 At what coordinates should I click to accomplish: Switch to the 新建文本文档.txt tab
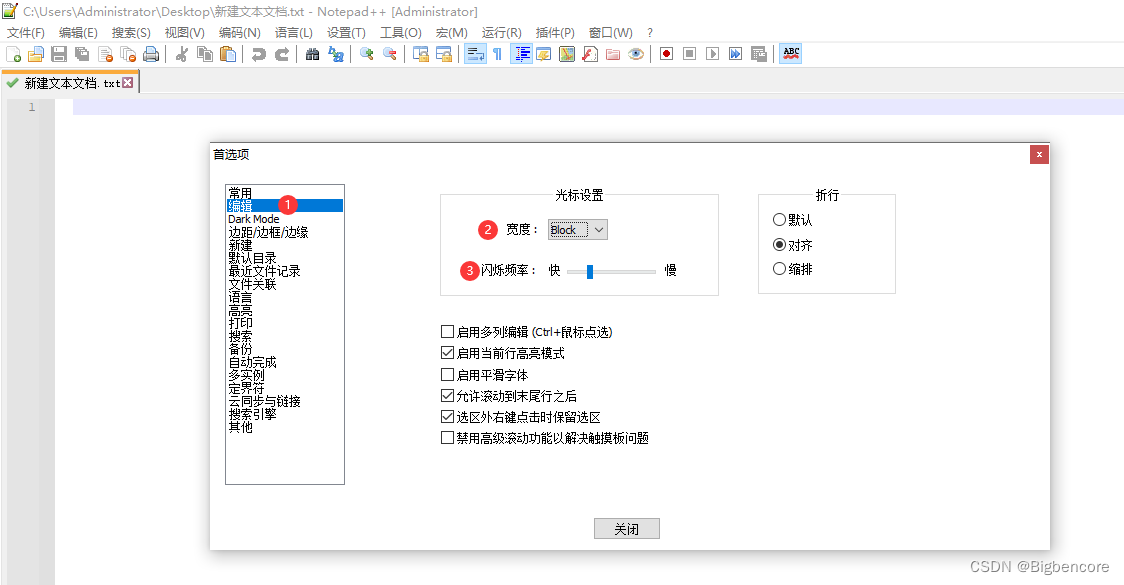pyautogui.click(x=62, y=84)
